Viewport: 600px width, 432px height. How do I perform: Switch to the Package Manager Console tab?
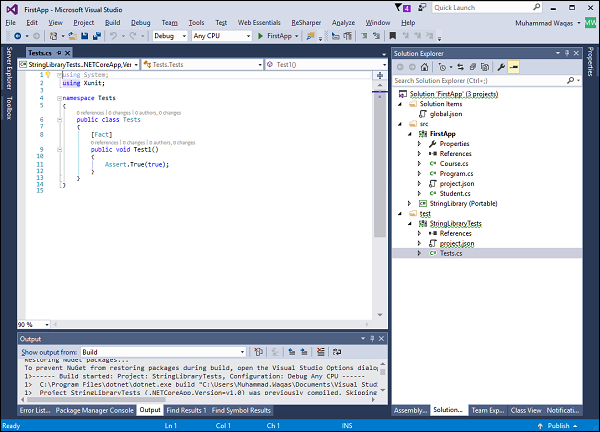94,410
